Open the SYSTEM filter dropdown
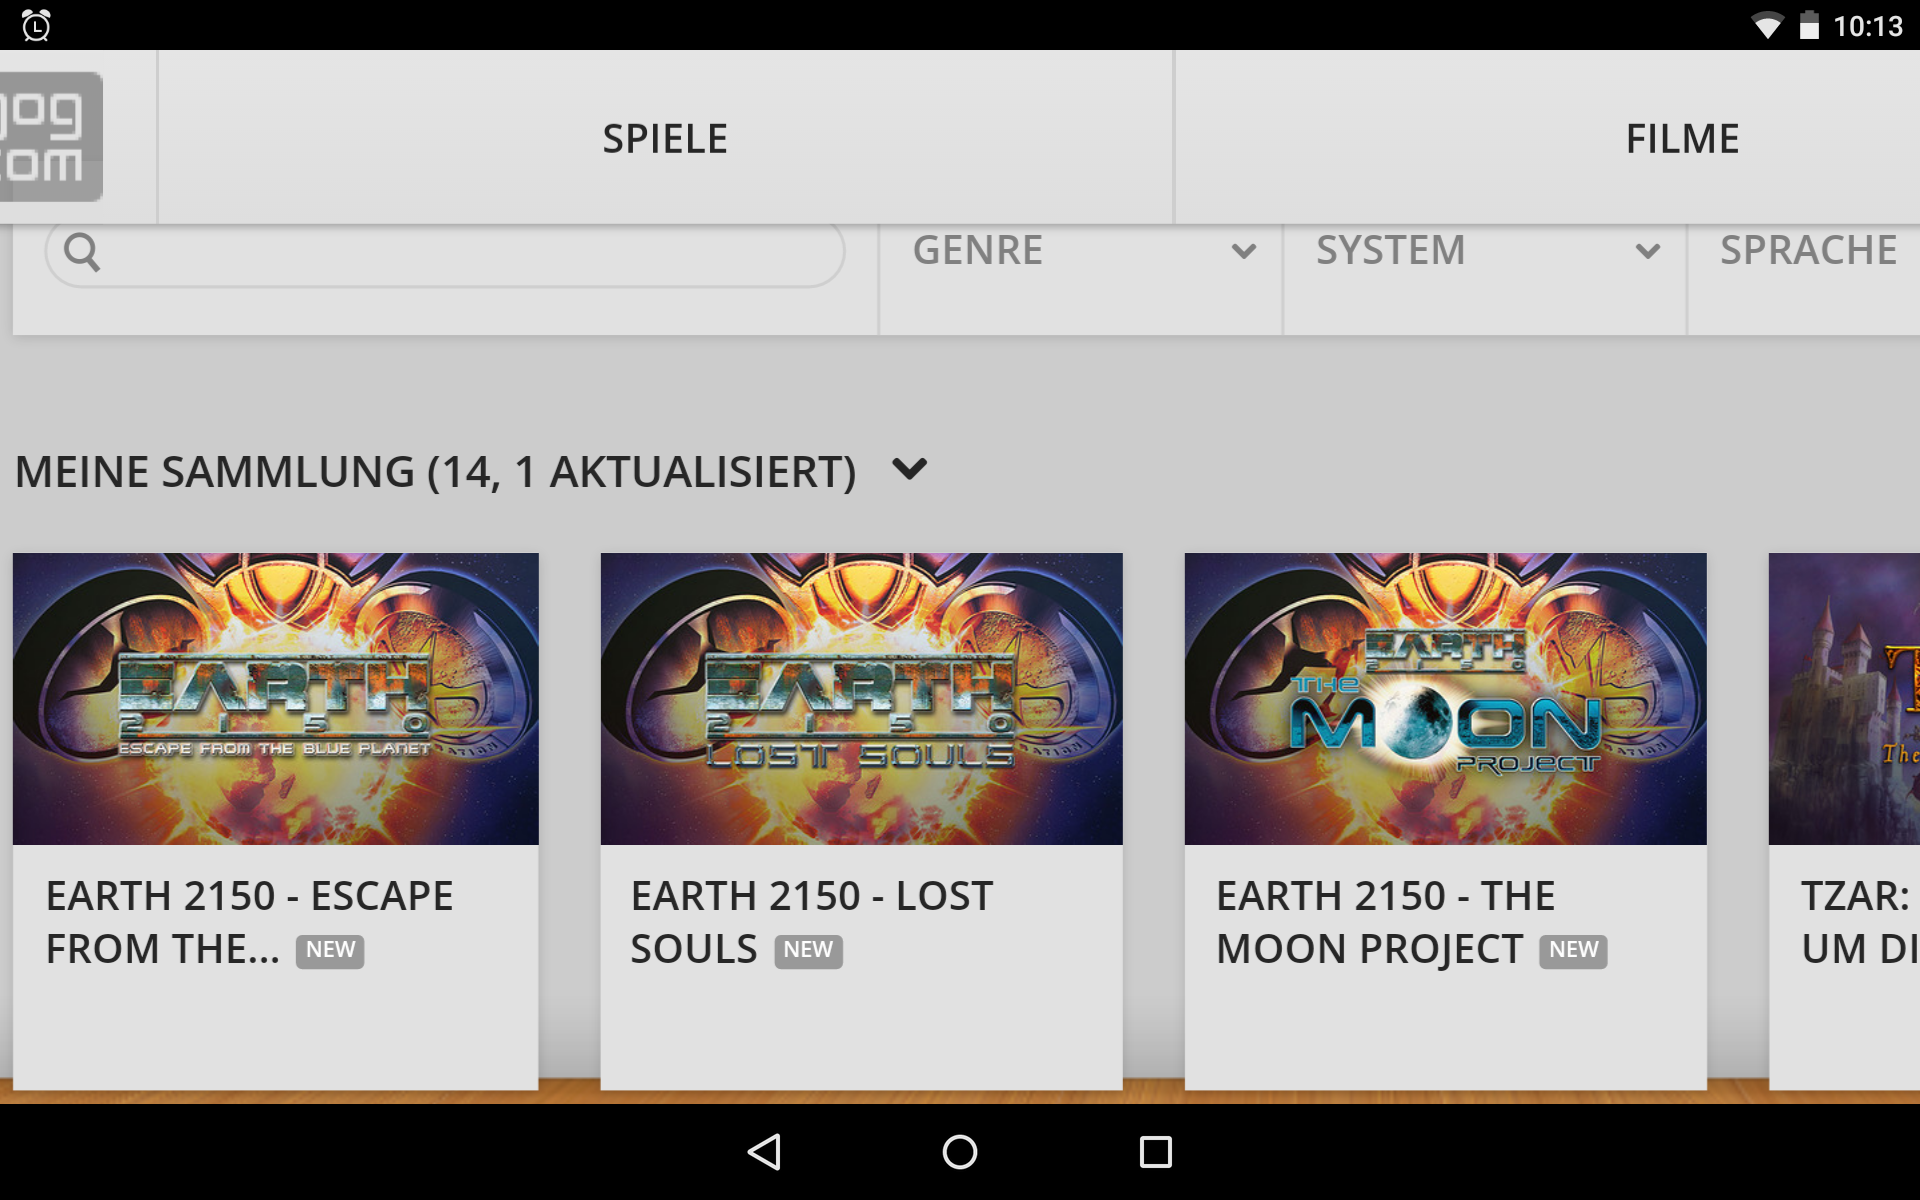The image size is (1920, 1200). 1485,250
